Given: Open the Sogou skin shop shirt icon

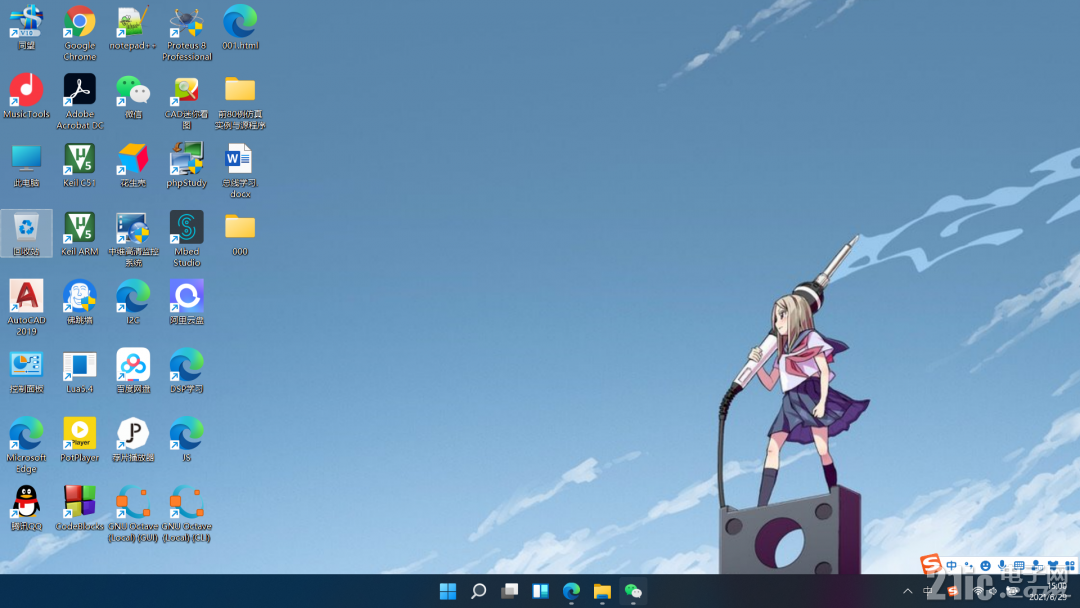Looking at the screenshot, I should click(x=1053, y=565).
